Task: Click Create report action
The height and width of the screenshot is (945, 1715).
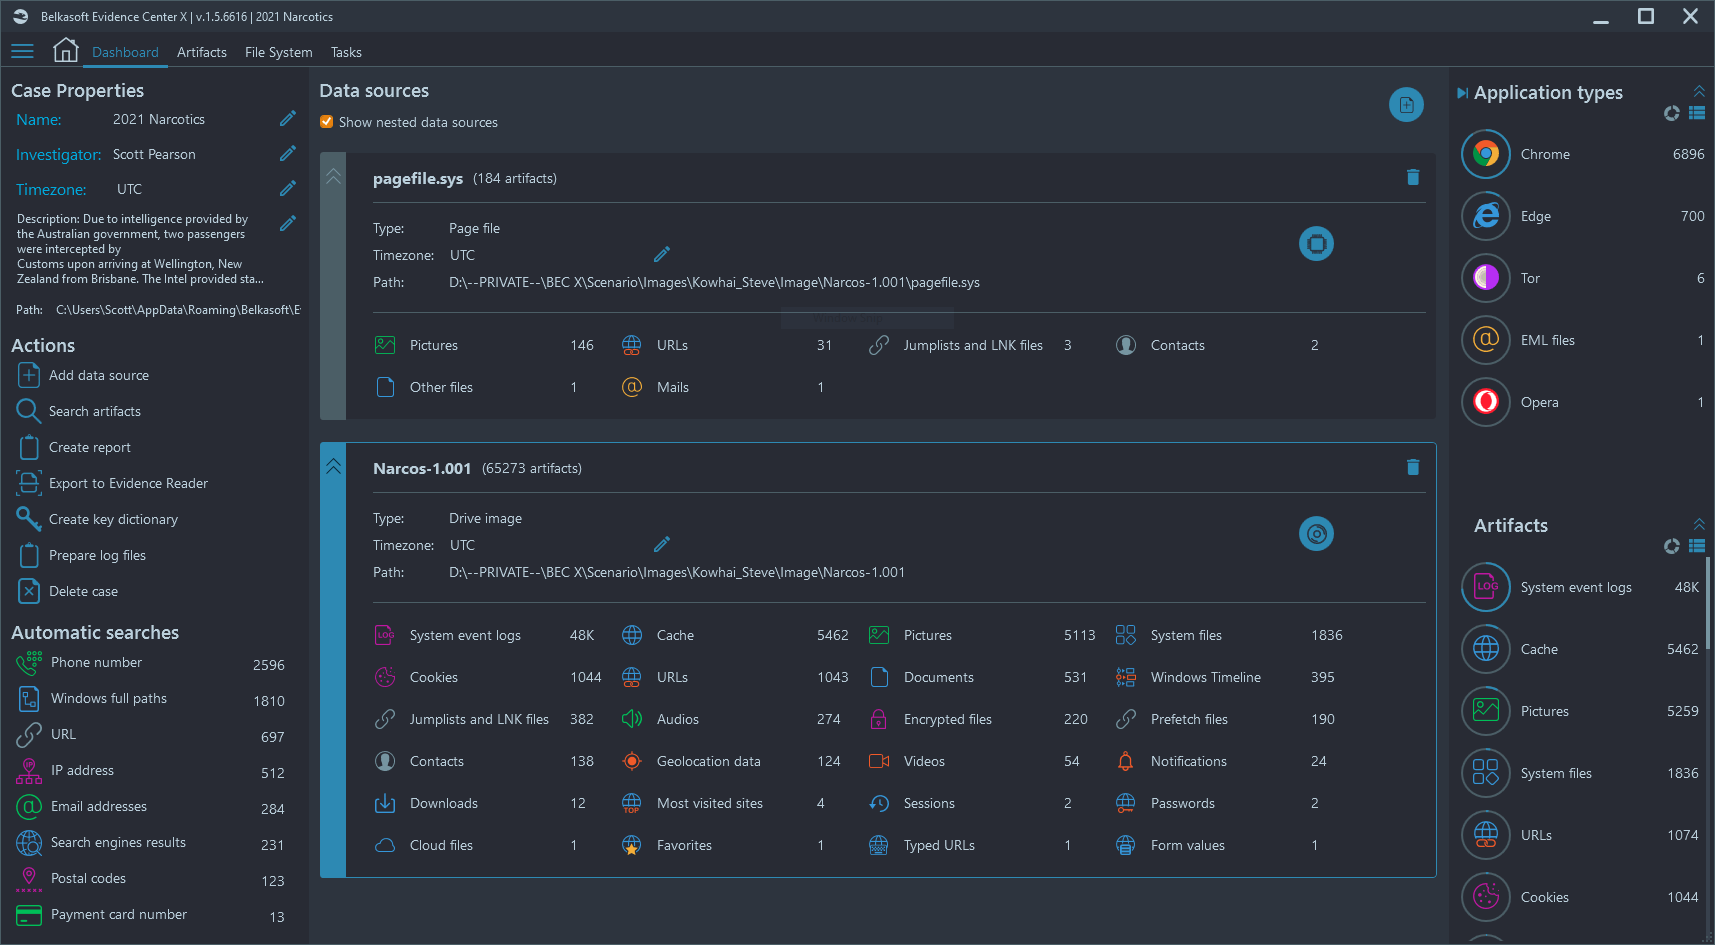Action: pyautogui.click(x=89, y=447)
